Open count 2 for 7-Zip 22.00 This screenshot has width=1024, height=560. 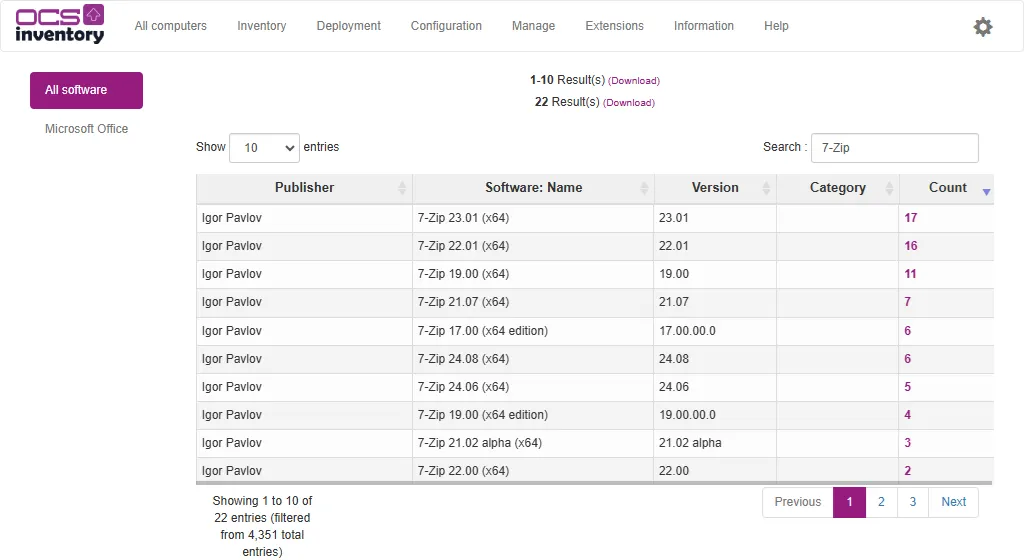[907, 471]
